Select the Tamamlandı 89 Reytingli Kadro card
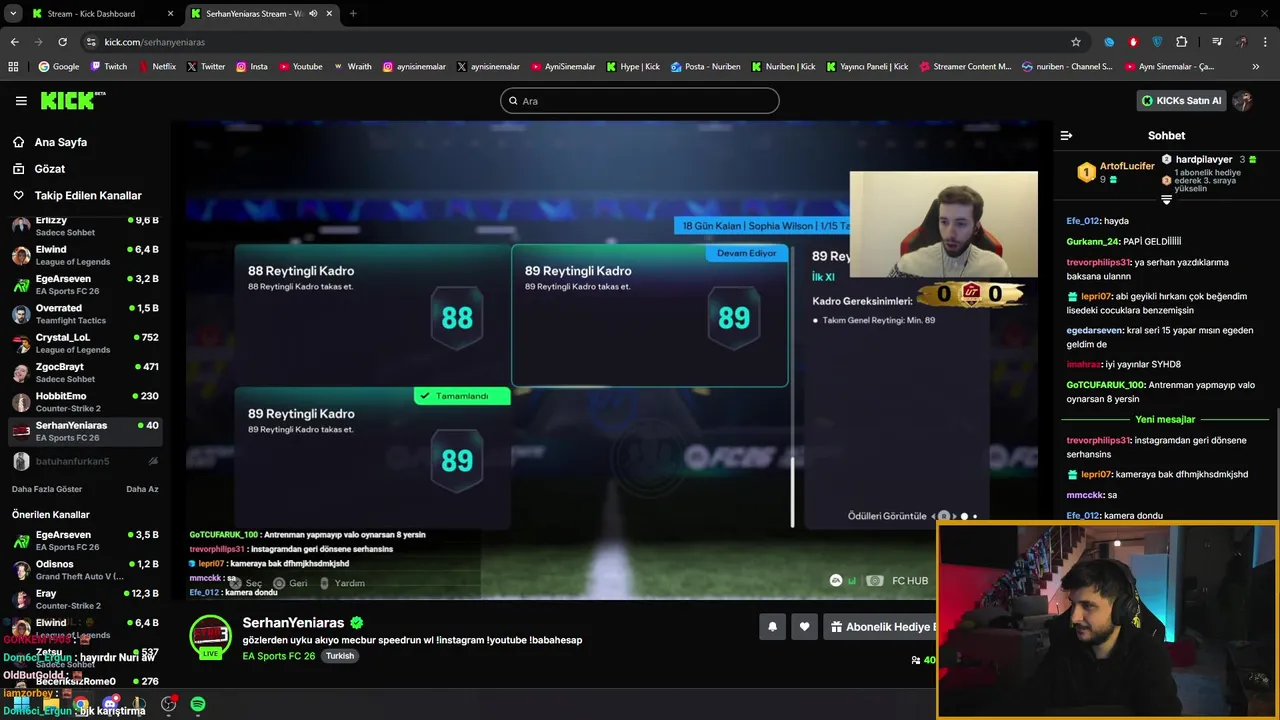 coord(371,458)
